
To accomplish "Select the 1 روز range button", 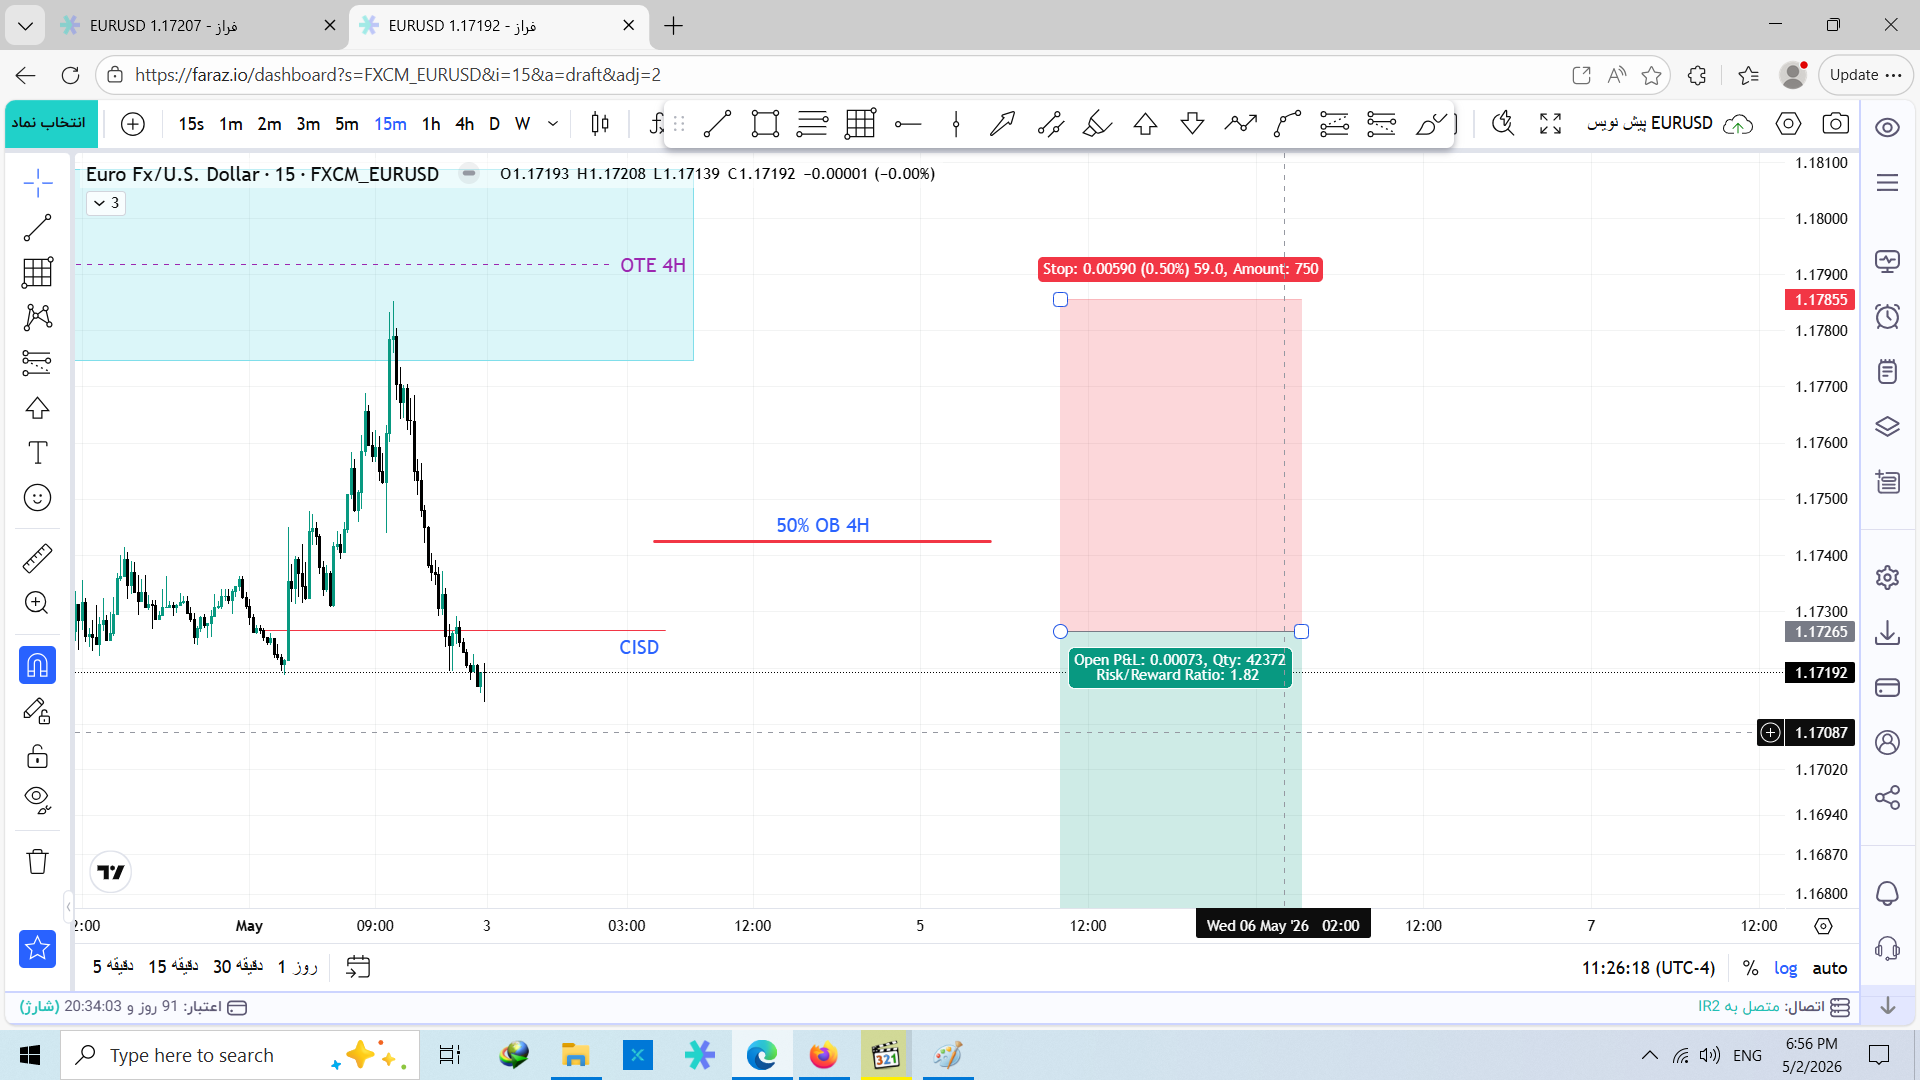I will (x=297, y=967).
